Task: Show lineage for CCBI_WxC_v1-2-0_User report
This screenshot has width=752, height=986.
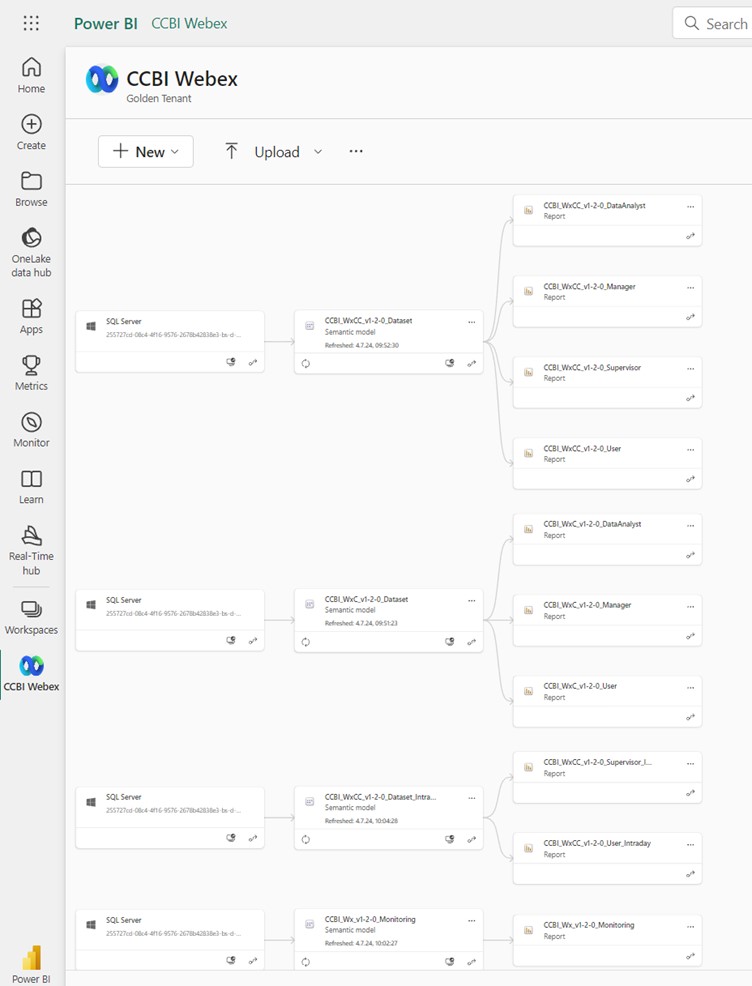Action: [x=690, y=717]
